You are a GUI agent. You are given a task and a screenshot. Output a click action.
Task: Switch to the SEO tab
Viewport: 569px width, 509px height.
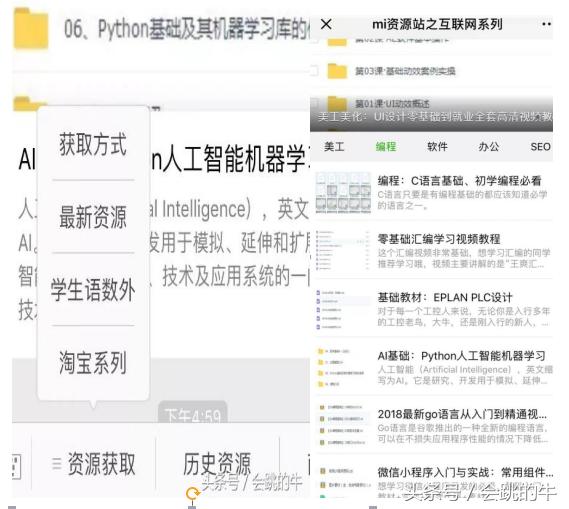click(x=540, y=147)
